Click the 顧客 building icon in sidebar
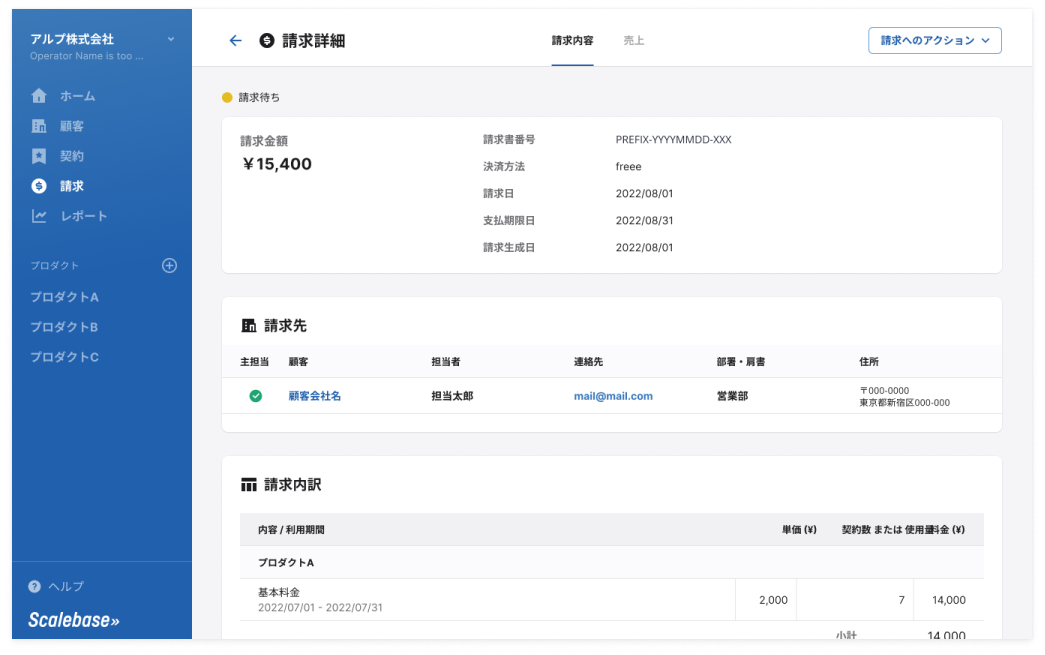The height and width of the screenshot is (655, 1045). pyautogui.click(x=39, y=126)
